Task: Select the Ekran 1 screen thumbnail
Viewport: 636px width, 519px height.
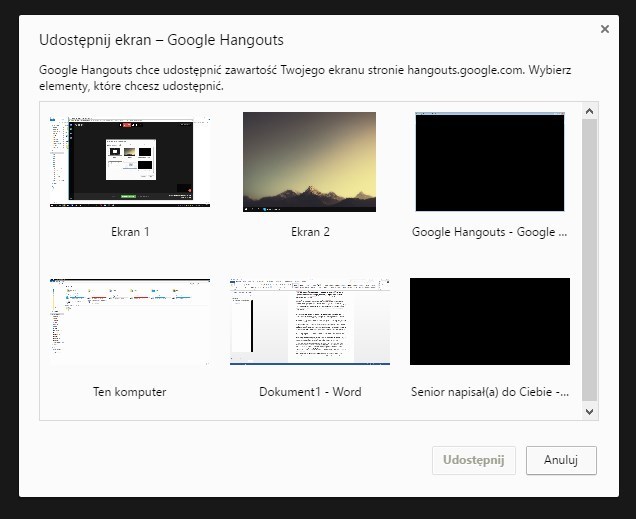Action: [x=130, y=162]
